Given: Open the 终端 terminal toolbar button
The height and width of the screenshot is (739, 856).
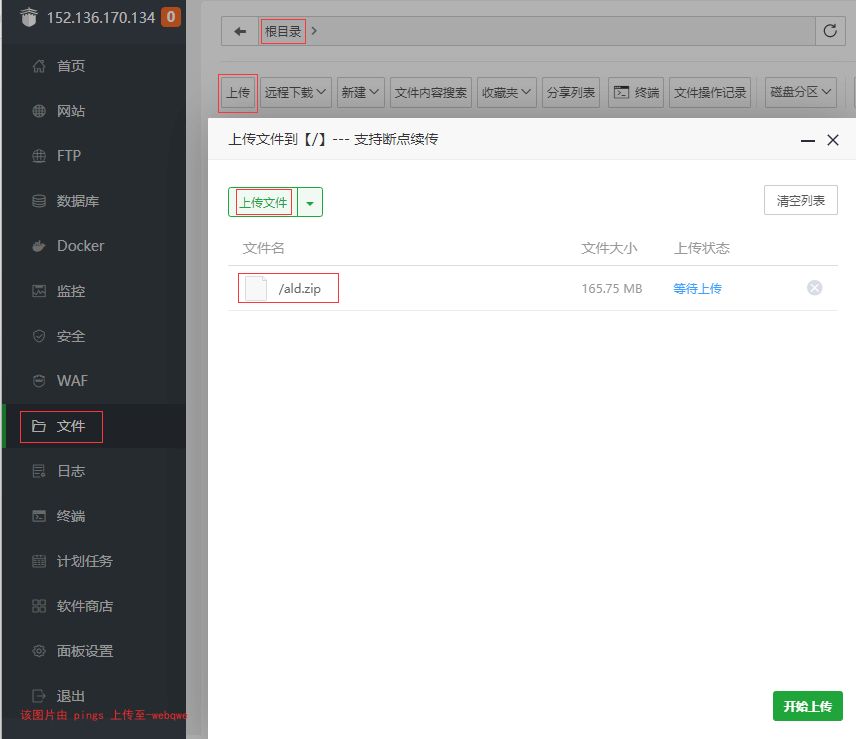Looking at the screenshot, I should pos(636,93).
